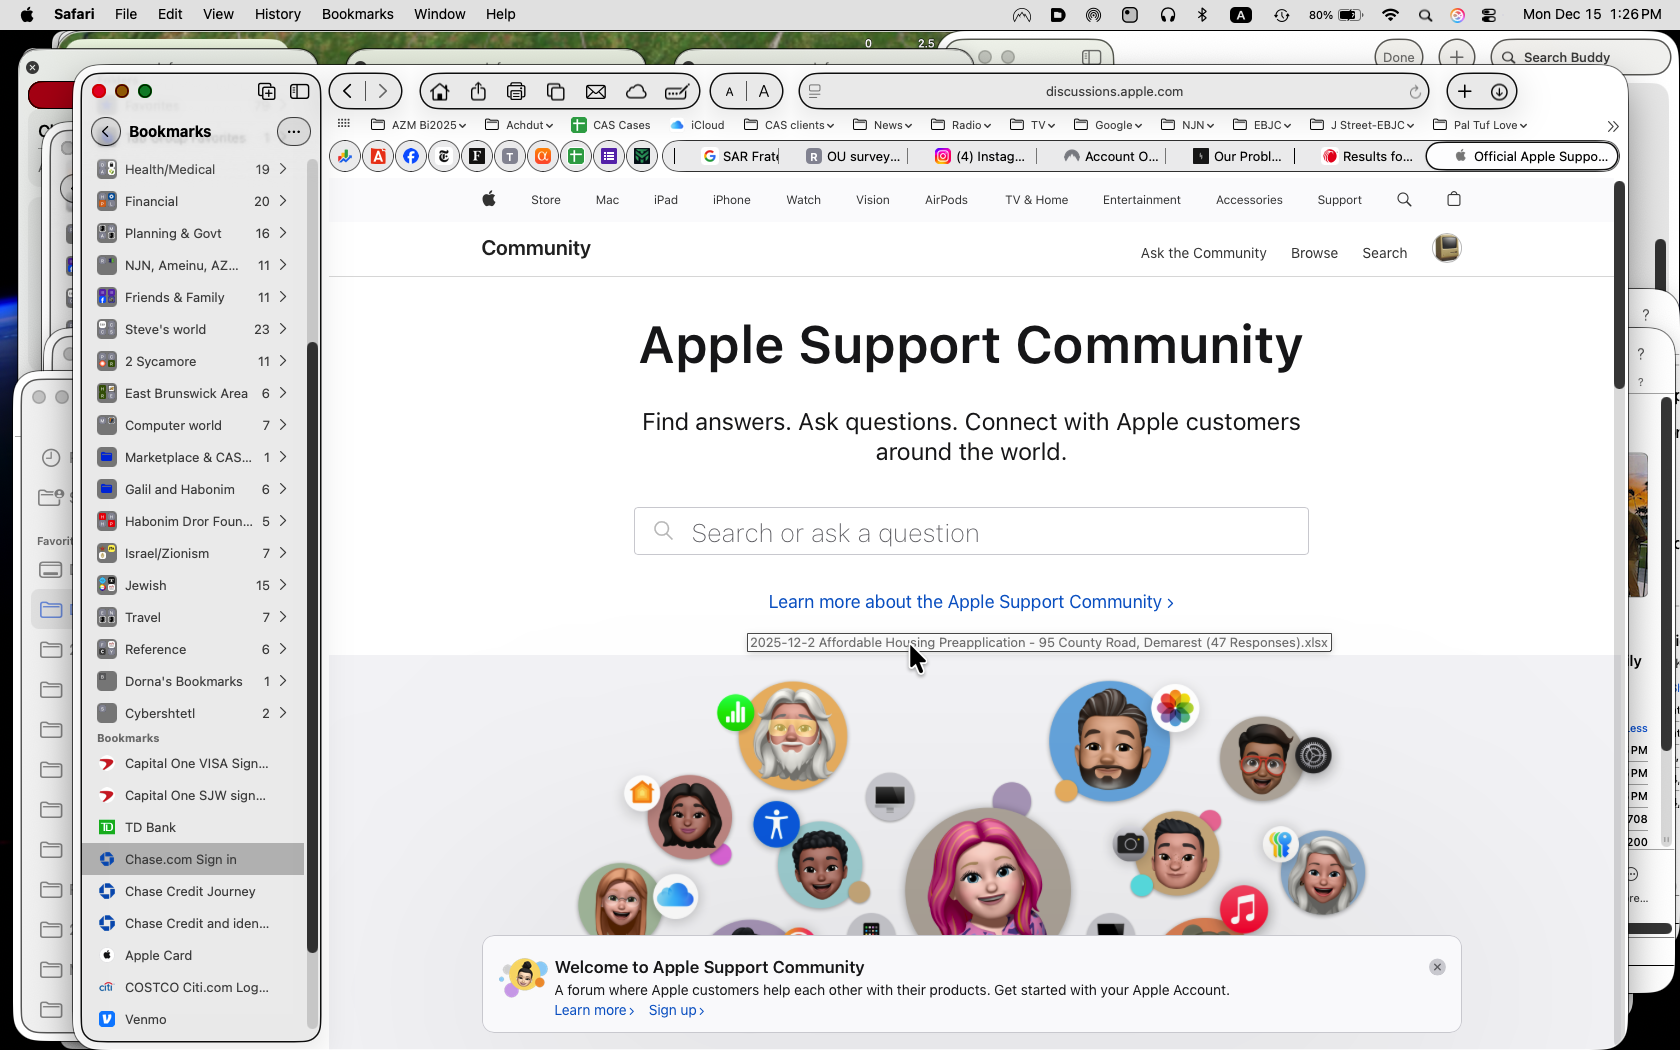Image resolution: width=1680 pixels, height=1050 pixels.
Task: Open Spotlight search in the menu bar
Action: tap(1425, 15)
